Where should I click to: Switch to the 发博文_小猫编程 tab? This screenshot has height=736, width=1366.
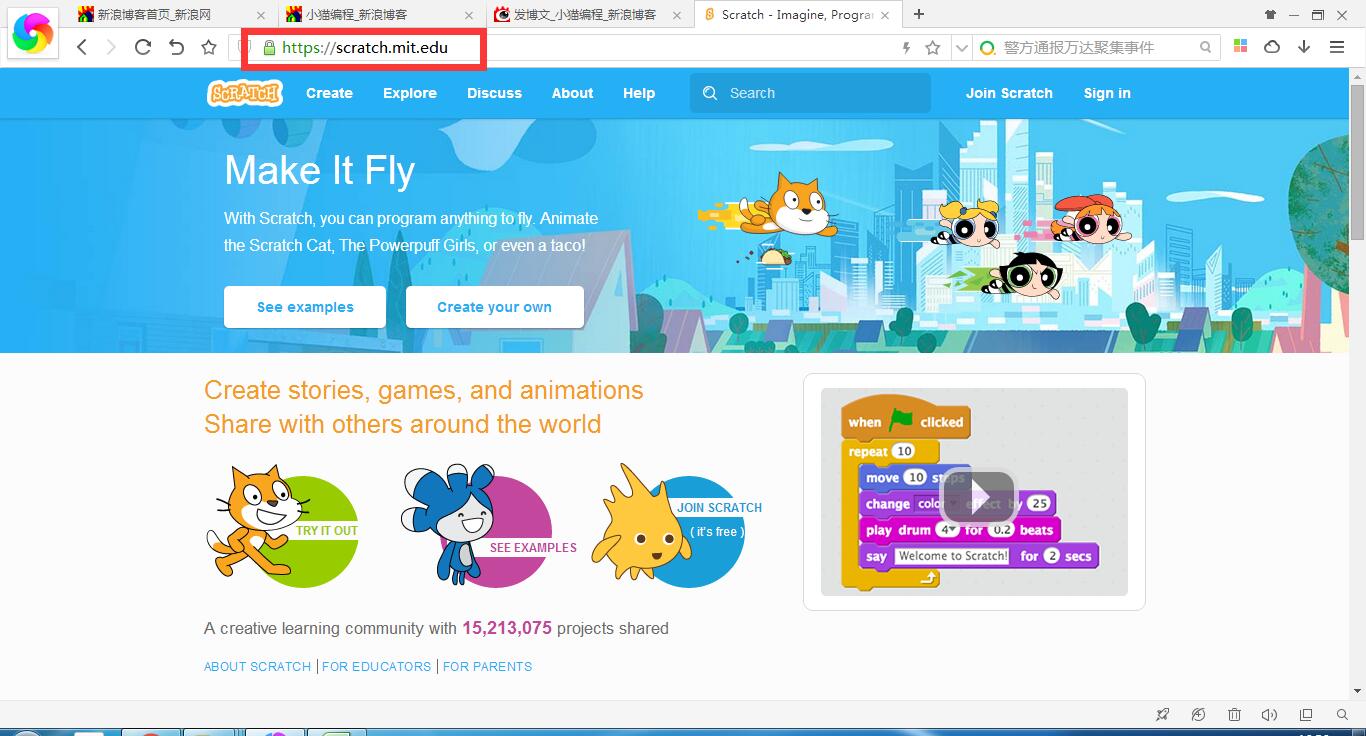click(x=585, y=15)
